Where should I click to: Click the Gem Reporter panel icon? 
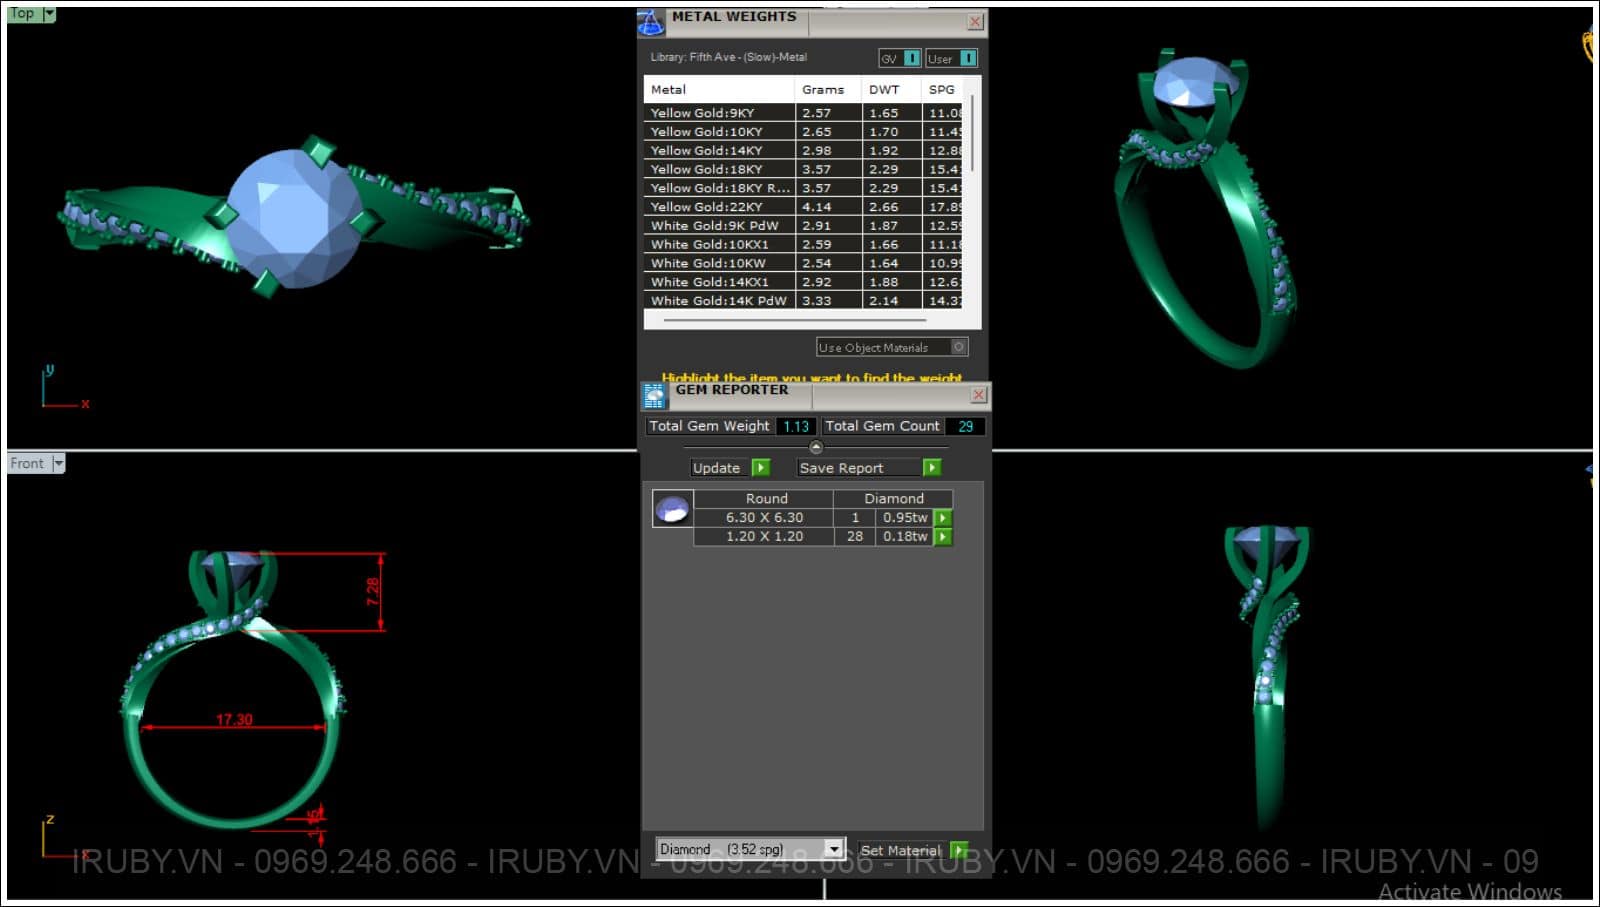[654, 396]
